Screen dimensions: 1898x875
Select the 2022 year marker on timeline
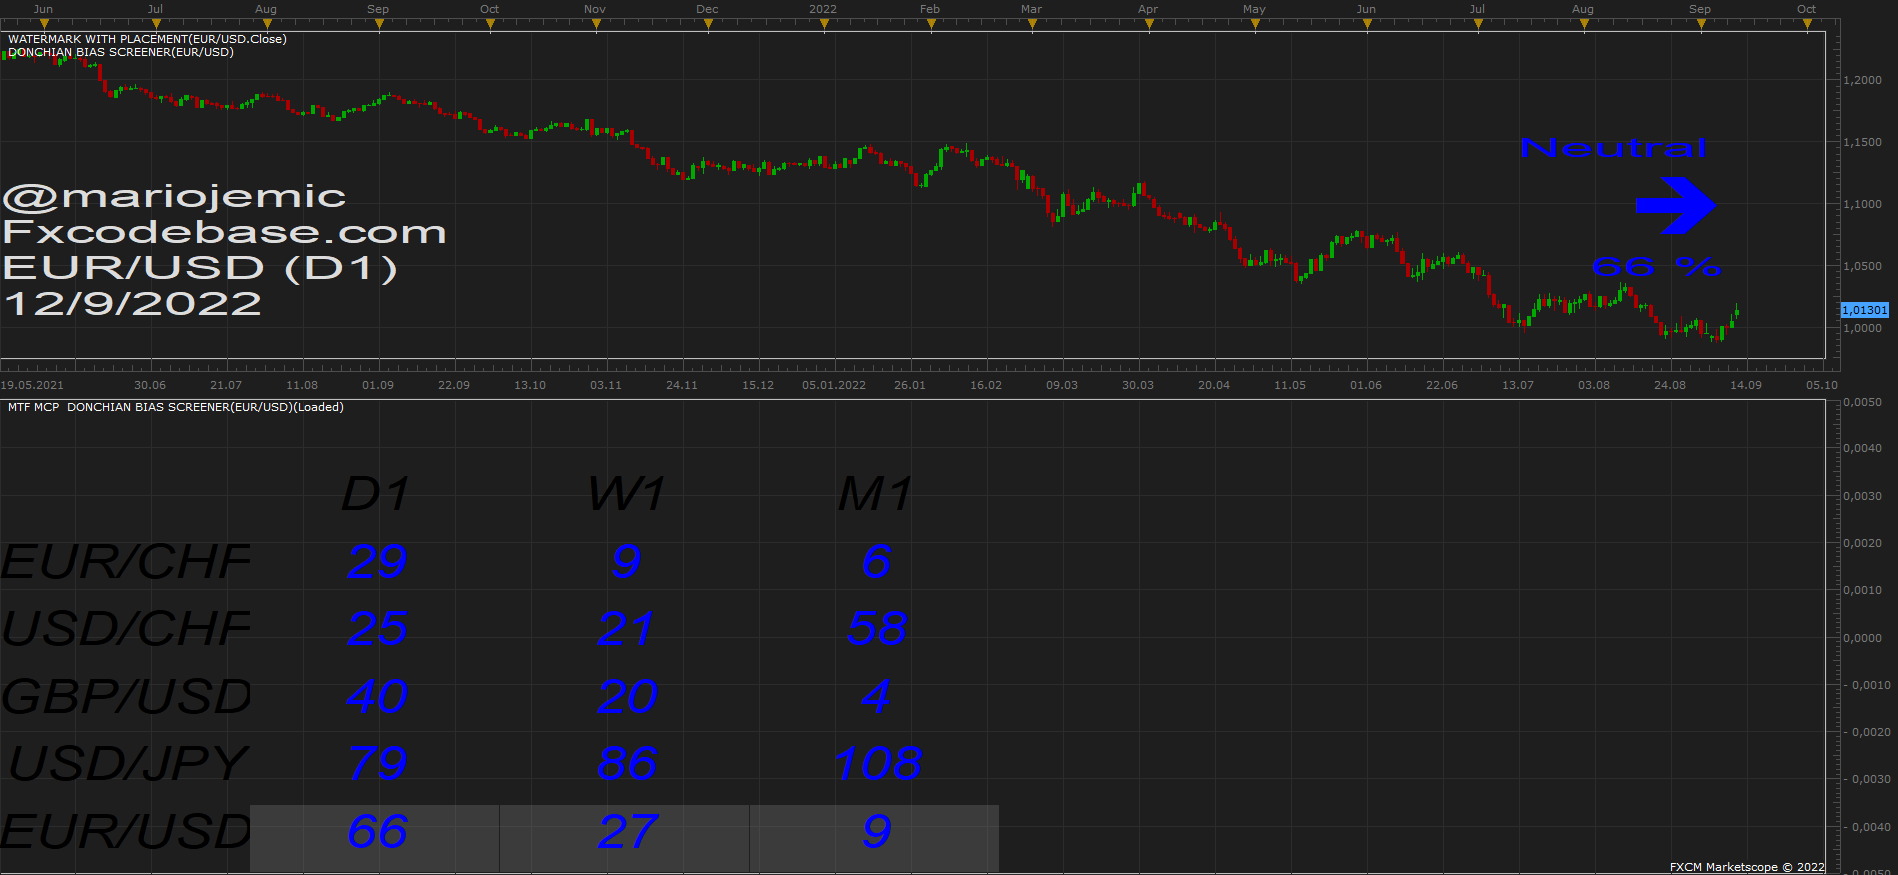[823, 9]
